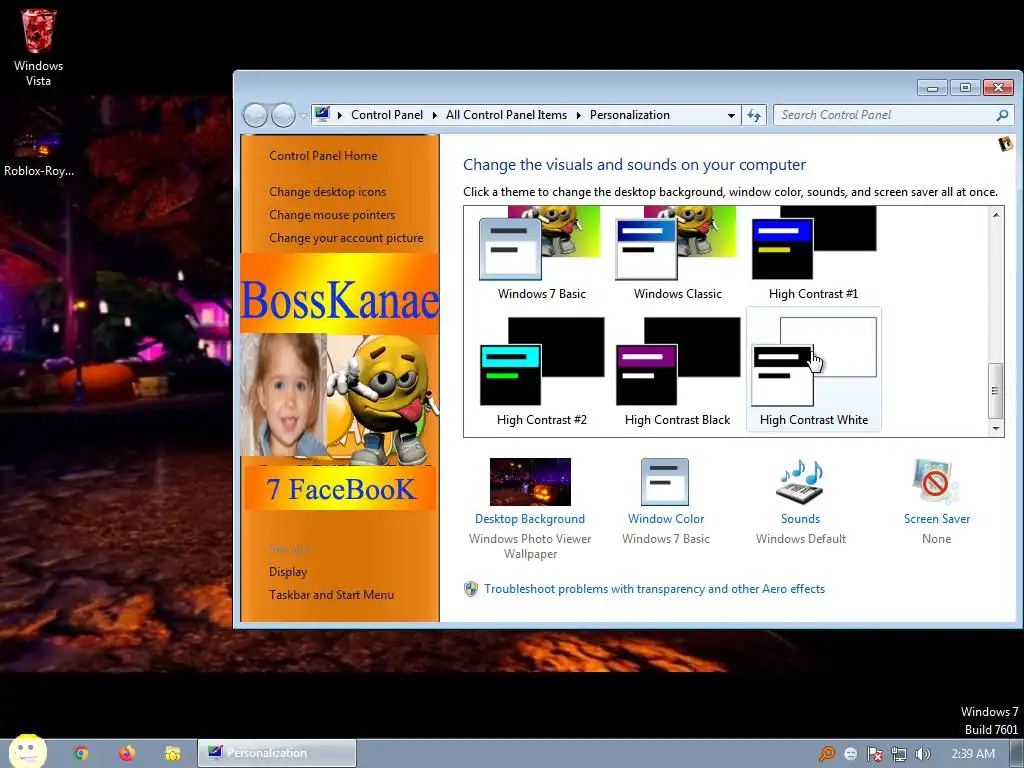This screenshot has height=768, width=1024.
Task: Click the address bar computer icon
Action: coord(322,115)
